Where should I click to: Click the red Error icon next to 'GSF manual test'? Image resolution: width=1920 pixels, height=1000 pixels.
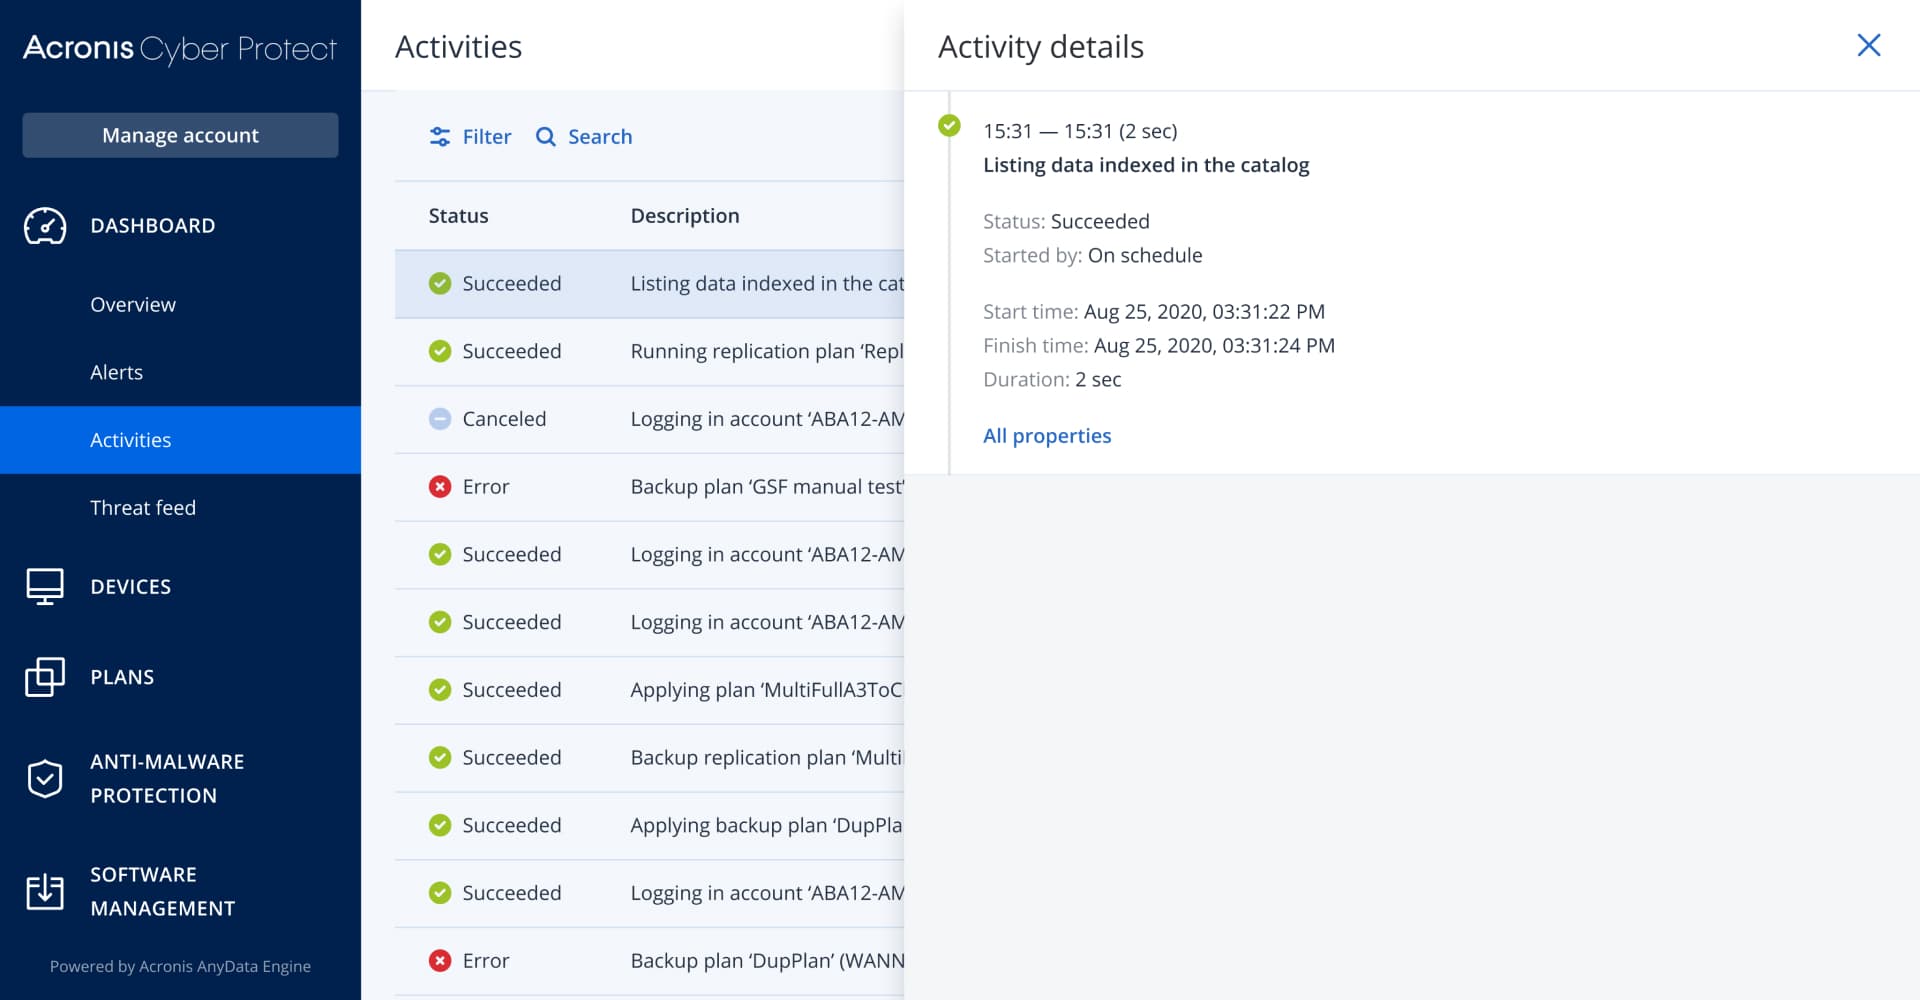click(x=440, y=486)
